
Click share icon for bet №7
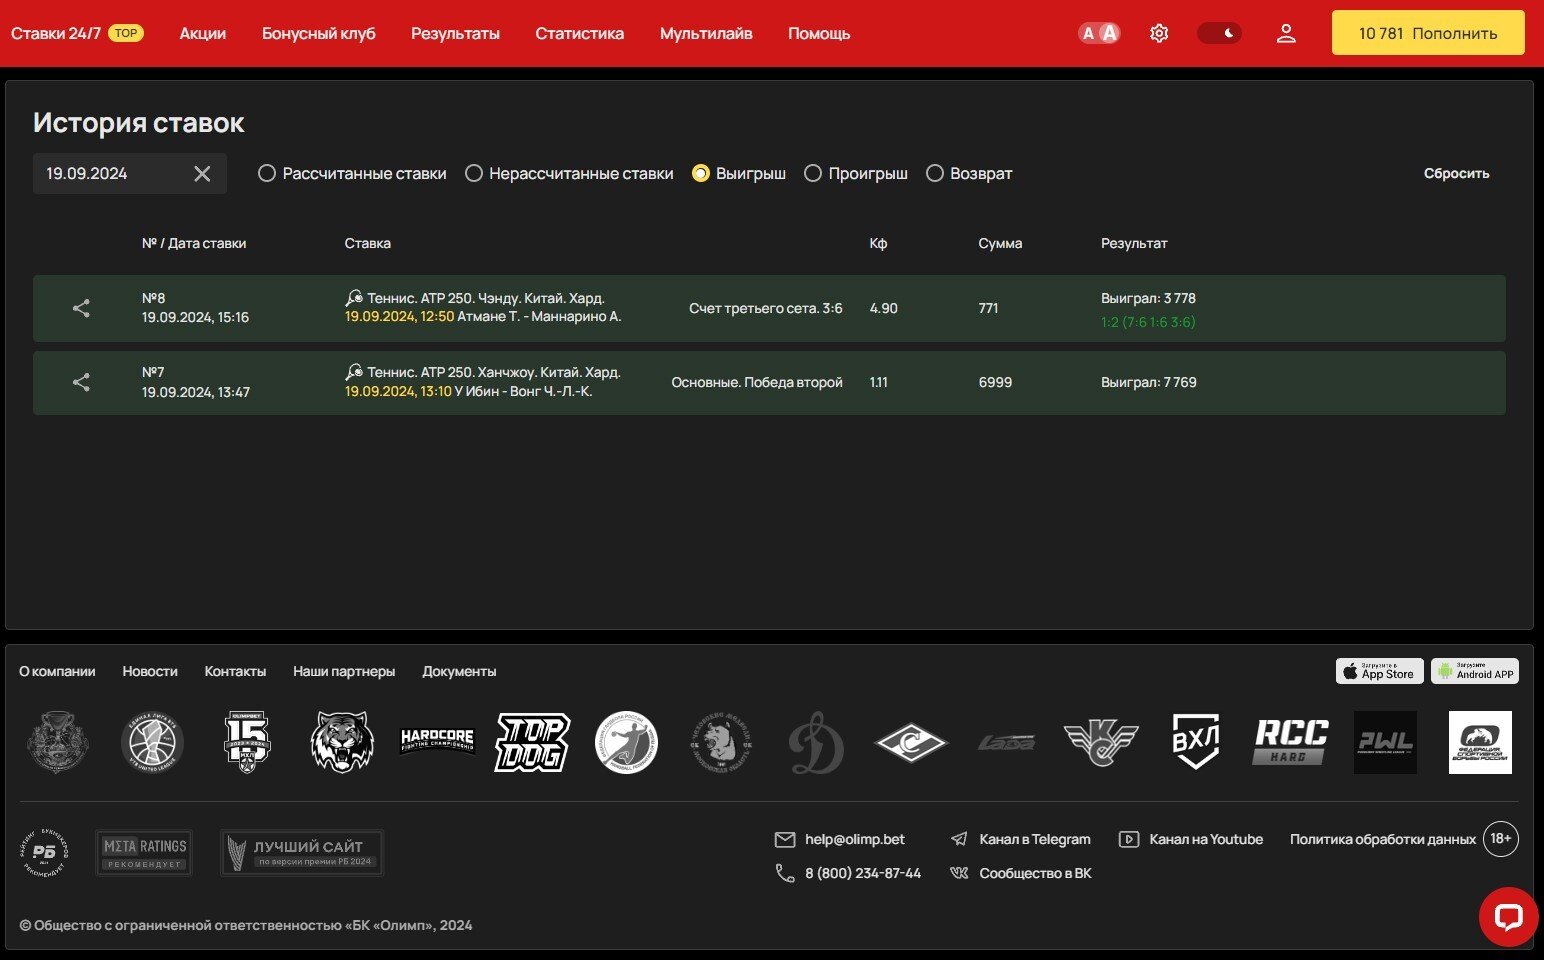(x=81, y=382)
